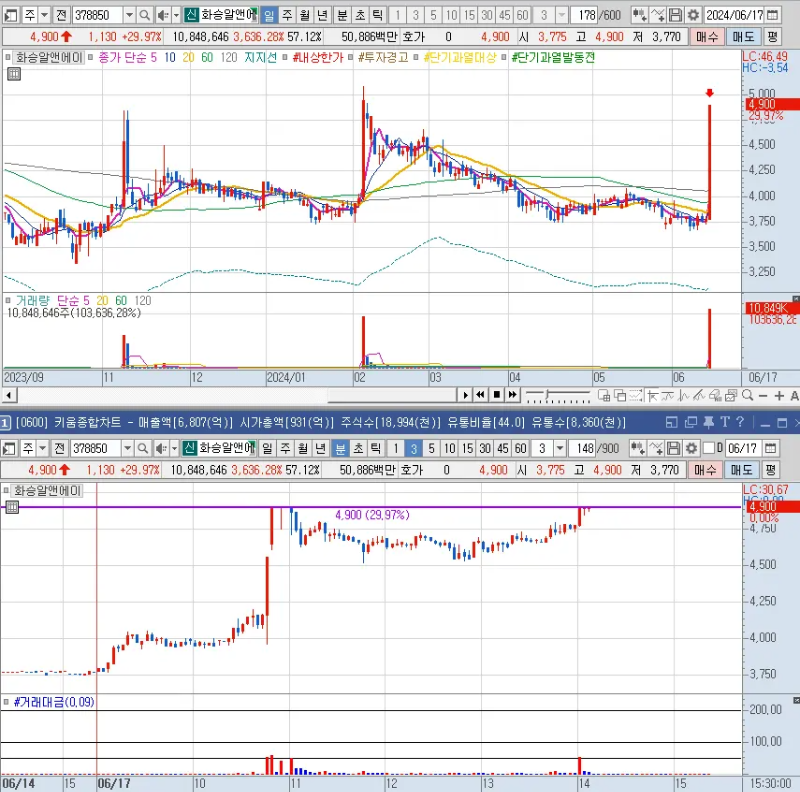Screen dimensions: 800x792
Task: Select the 분 minute tab in bottom chart
Action: coord(340,449)
